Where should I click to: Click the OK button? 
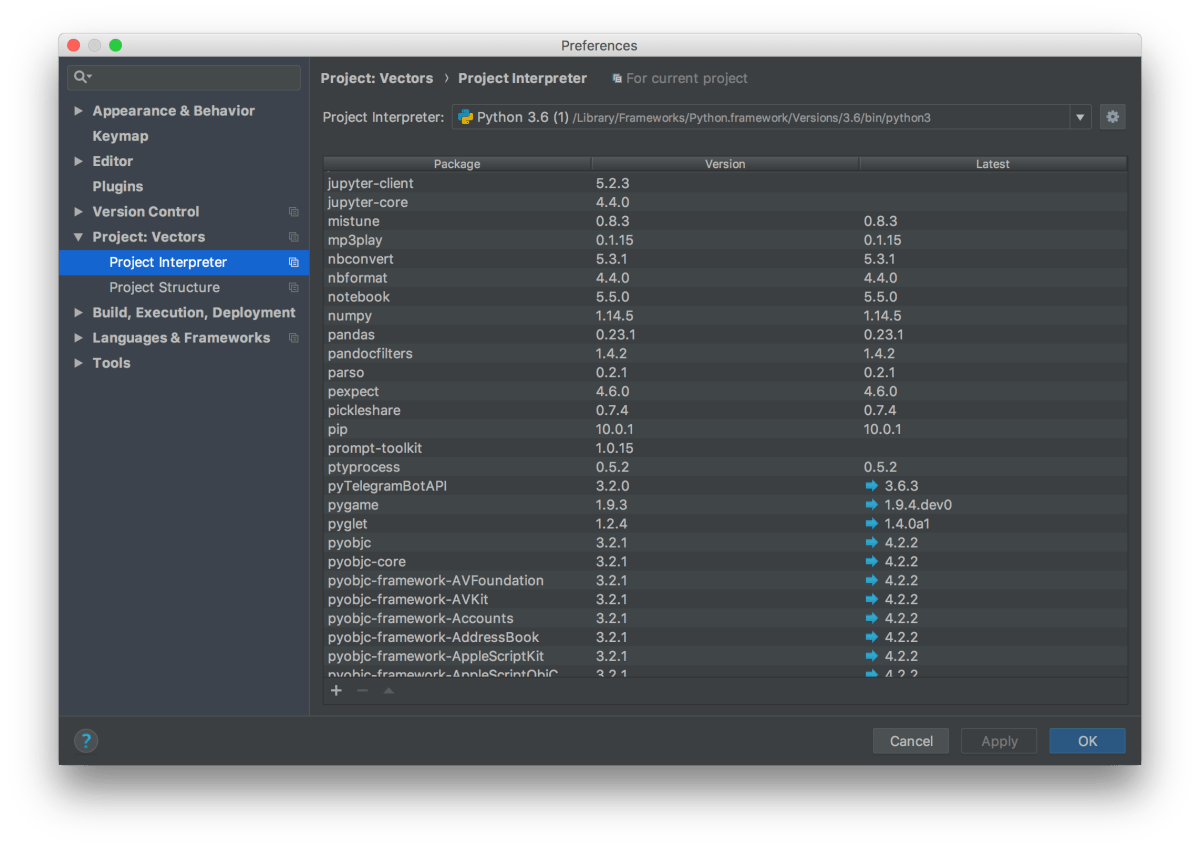coord(1087,741)
